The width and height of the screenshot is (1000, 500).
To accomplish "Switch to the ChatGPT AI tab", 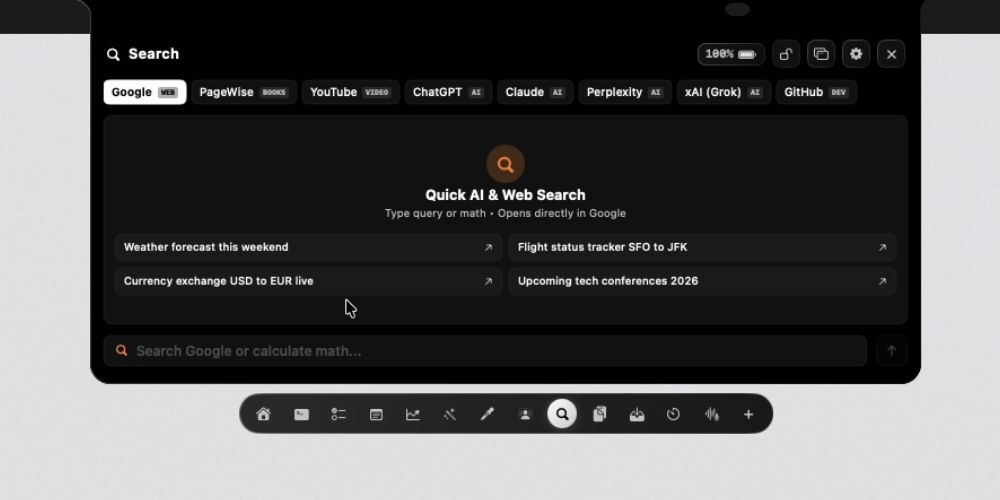I will pos(448,92).
